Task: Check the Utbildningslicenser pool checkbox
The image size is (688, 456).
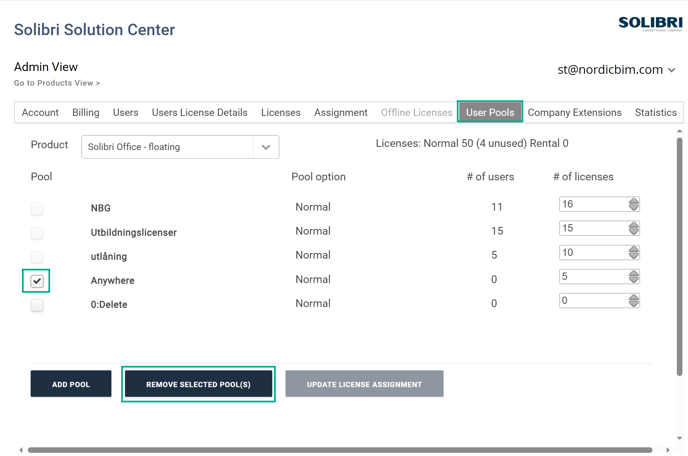Action: (x=37, y=233)
